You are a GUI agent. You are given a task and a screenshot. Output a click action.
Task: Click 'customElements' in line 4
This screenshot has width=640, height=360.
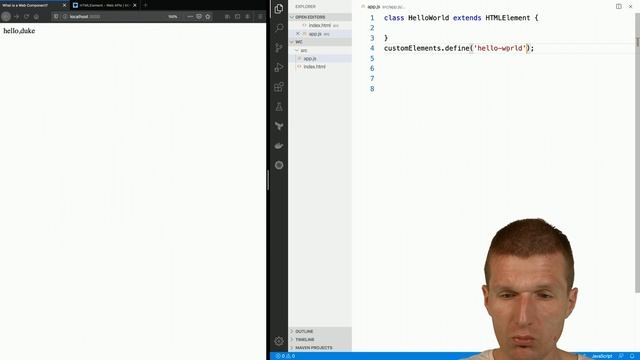pos(412,48)
